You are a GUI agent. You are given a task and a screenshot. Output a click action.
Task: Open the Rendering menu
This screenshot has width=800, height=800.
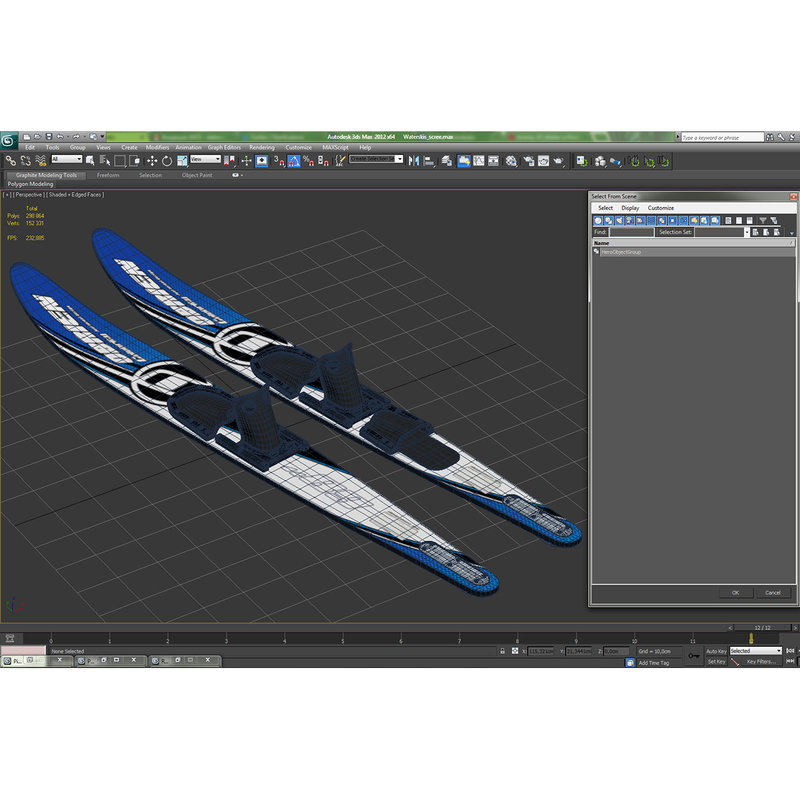pyautogui.click(x=263, y=146)
